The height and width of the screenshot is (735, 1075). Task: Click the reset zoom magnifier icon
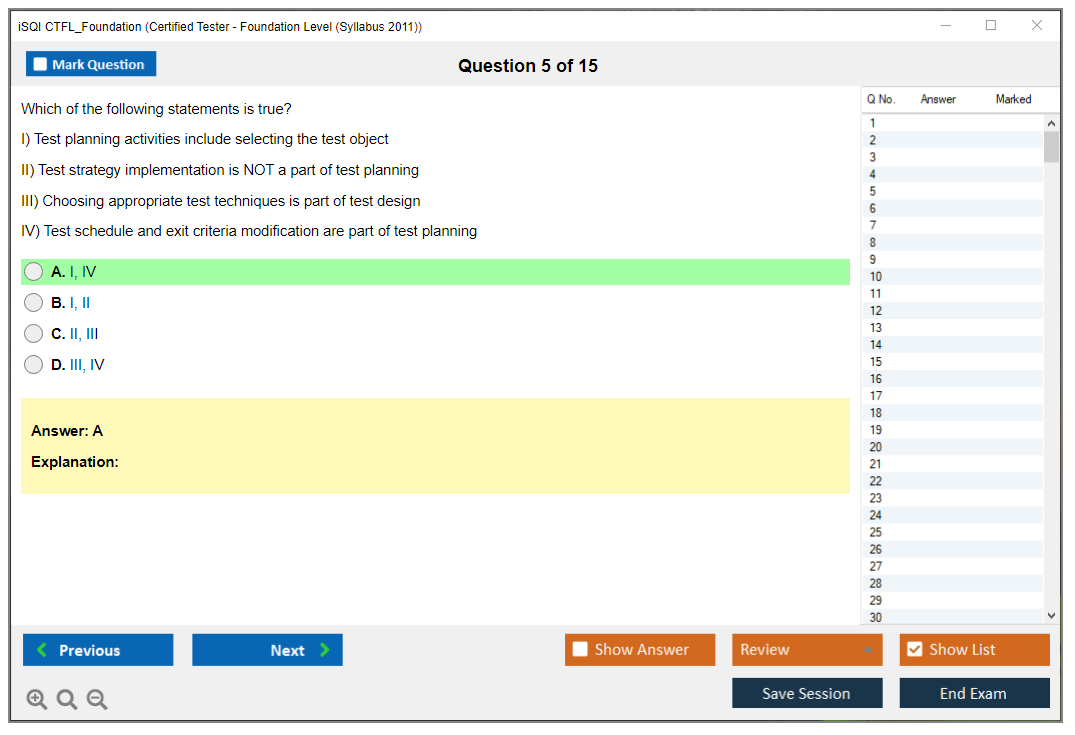point(67,699)
